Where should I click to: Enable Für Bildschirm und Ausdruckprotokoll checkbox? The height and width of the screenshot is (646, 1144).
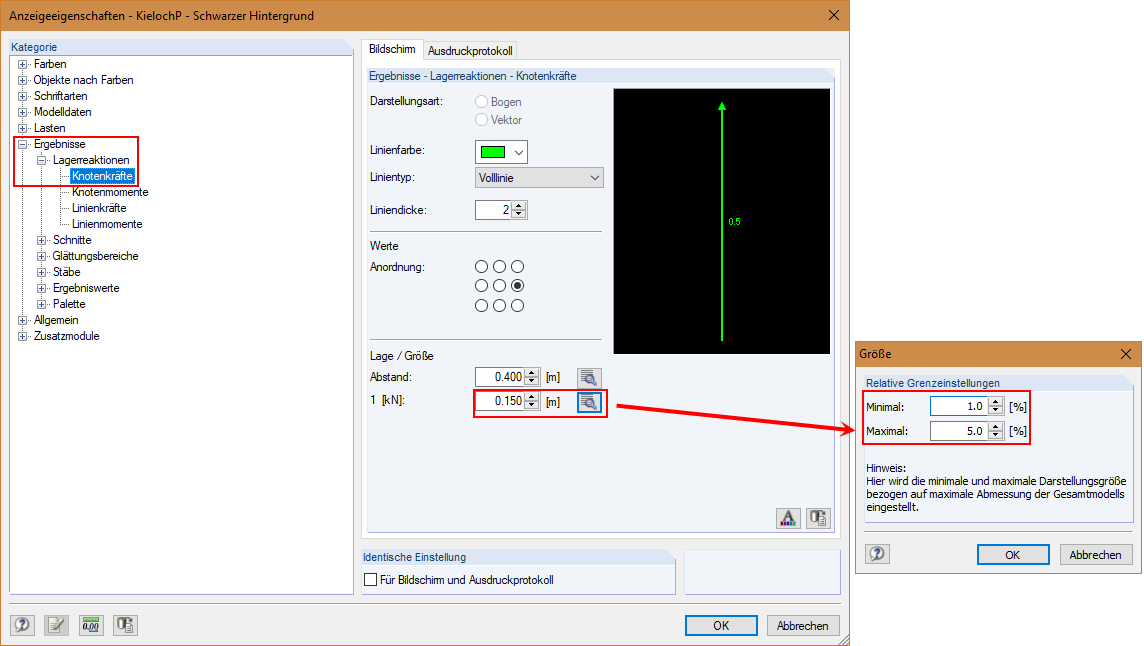point(371,580)
